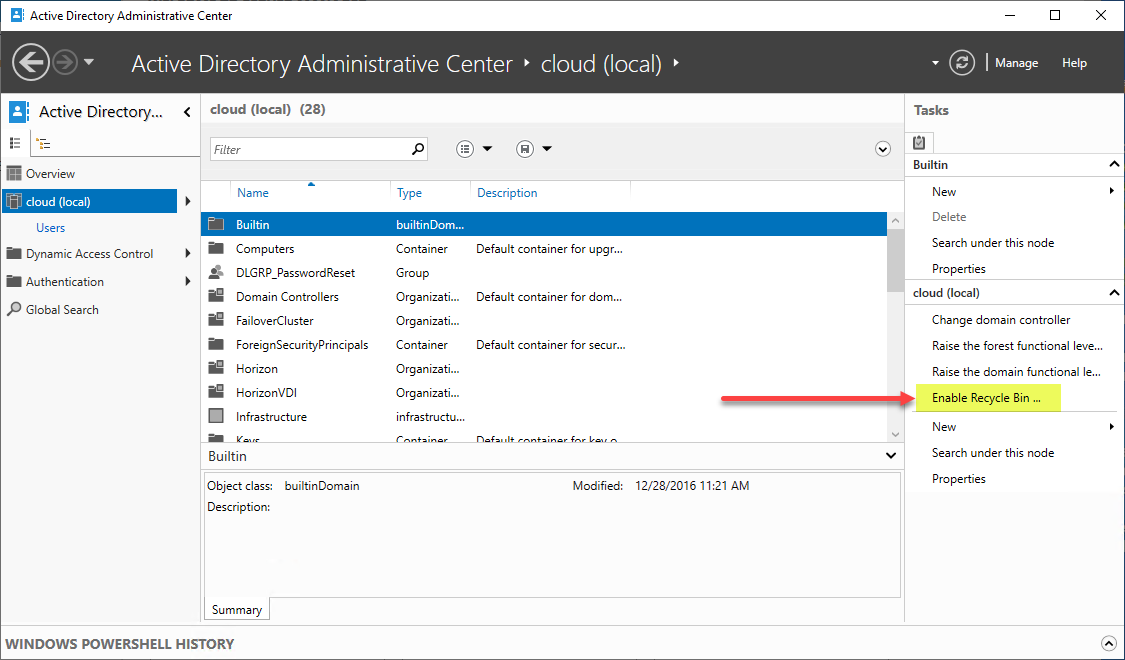Expand breadcrumb arrow after cloud (local)
The image size is (1125, 660).
click(x=676, y=63)
